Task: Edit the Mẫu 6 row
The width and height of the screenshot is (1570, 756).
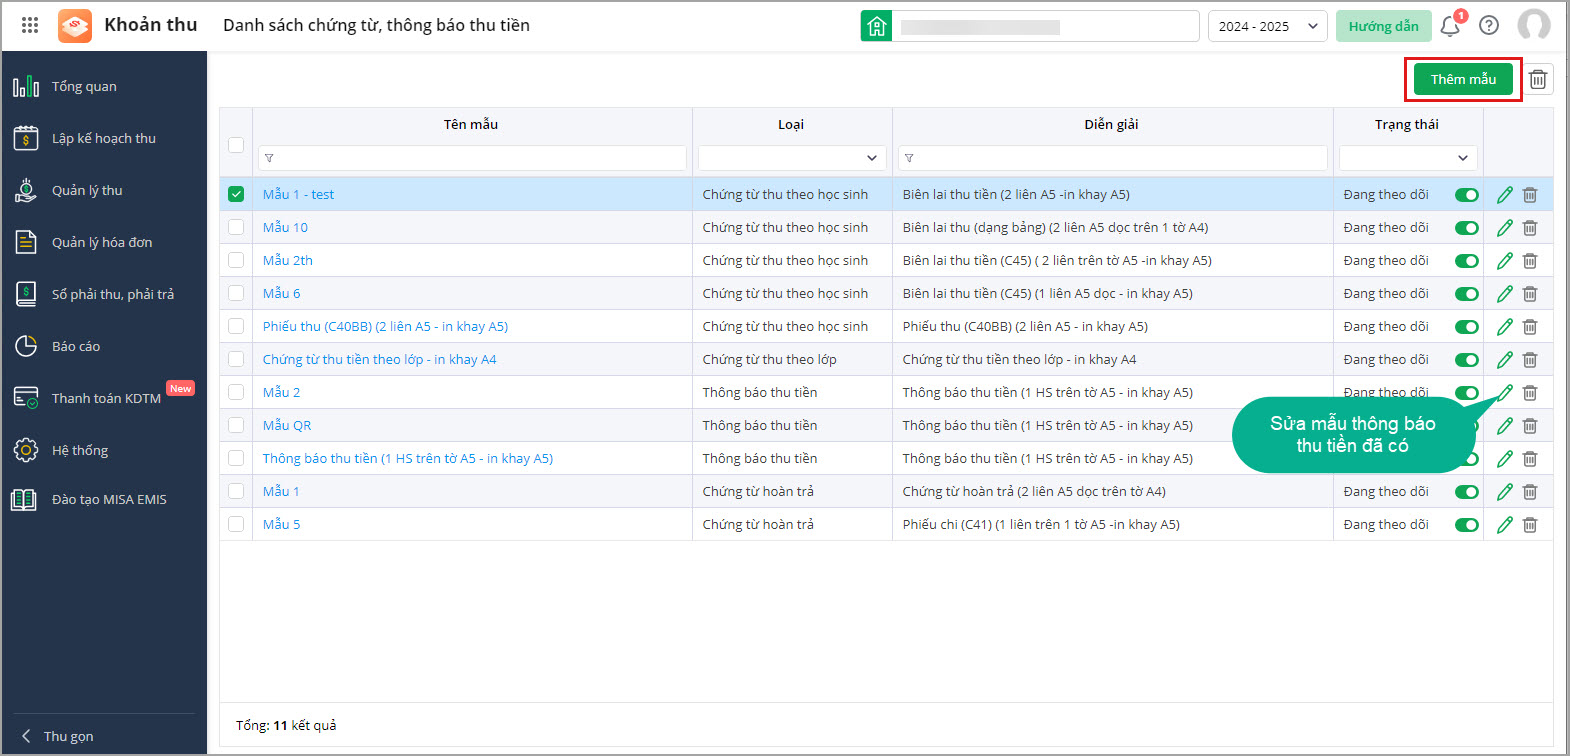Action: pos(1505,294)
